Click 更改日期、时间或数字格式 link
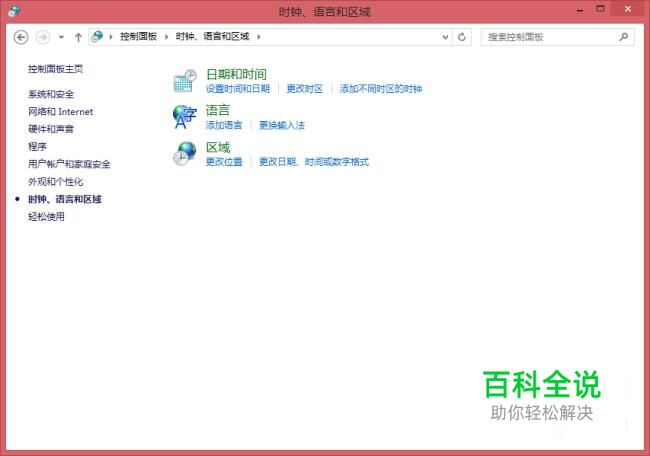This screenshot has height=456, width=650. coord(314,162)
